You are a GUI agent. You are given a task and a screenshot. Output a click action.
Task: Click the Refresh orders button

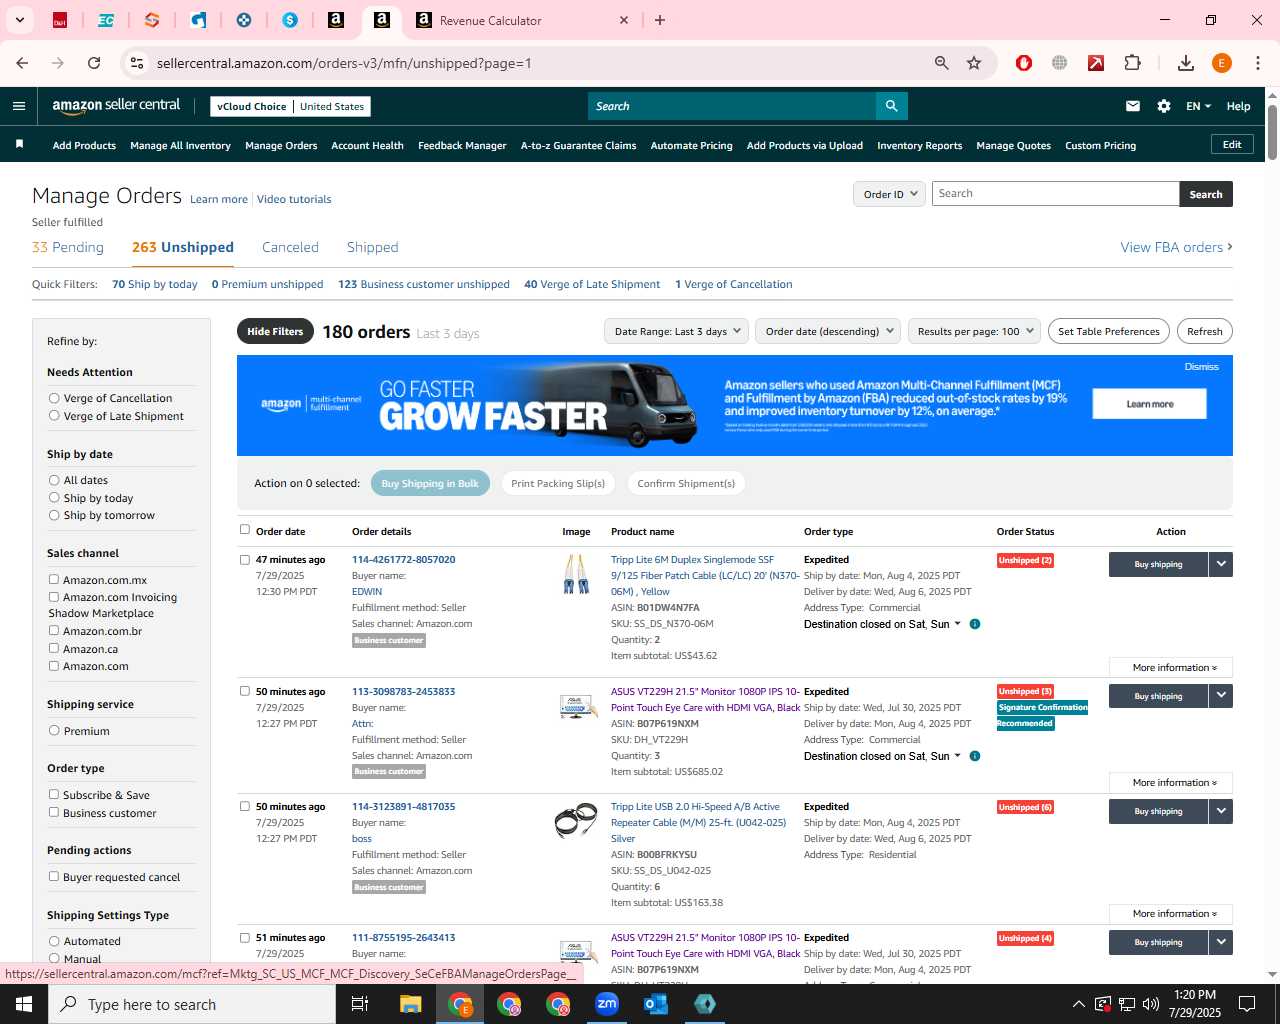coord(1204,331)
